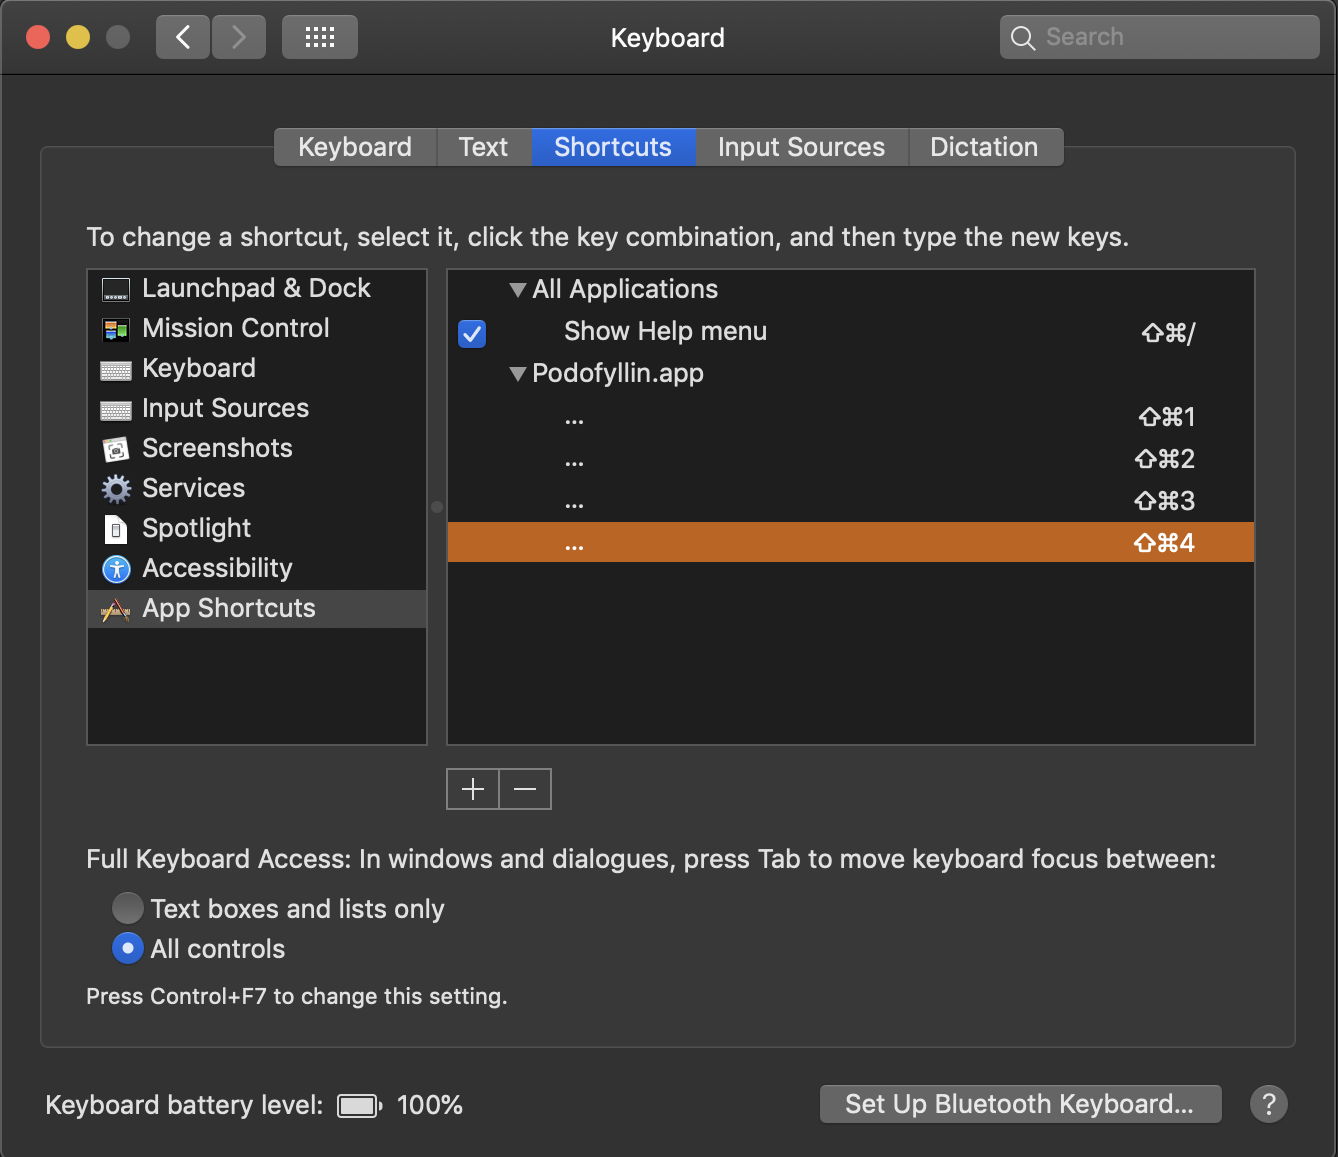Switch to the Dictation tab
This screenshot has height=1157, width=1338.
pos(984,147)
